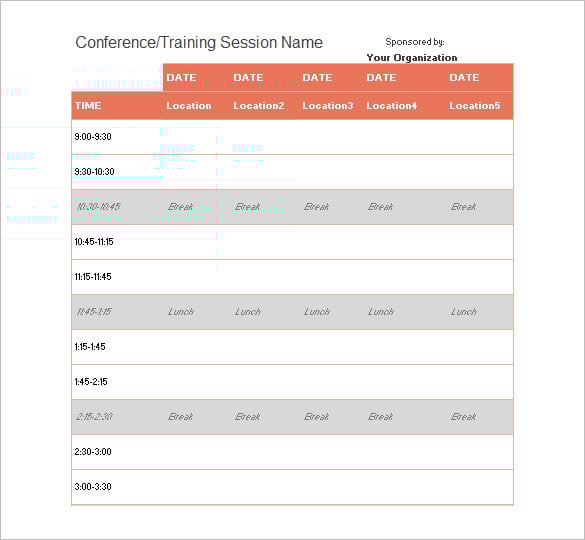Select the 1:15-1:45 time cell
Viewport: 585px width, 540px height.
point(90,347)
